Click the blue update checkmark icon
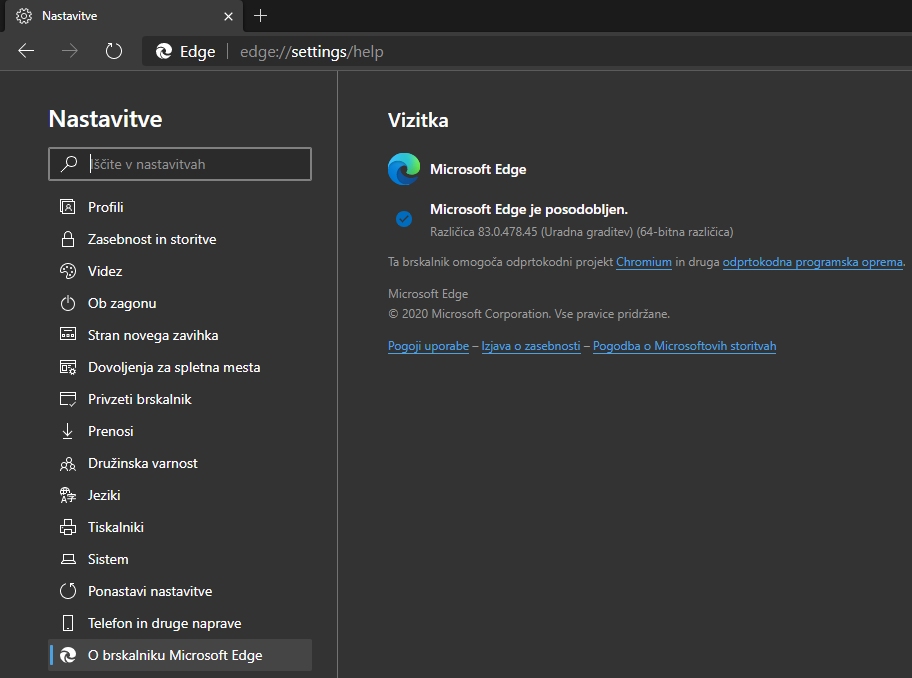 click(404, 219)
